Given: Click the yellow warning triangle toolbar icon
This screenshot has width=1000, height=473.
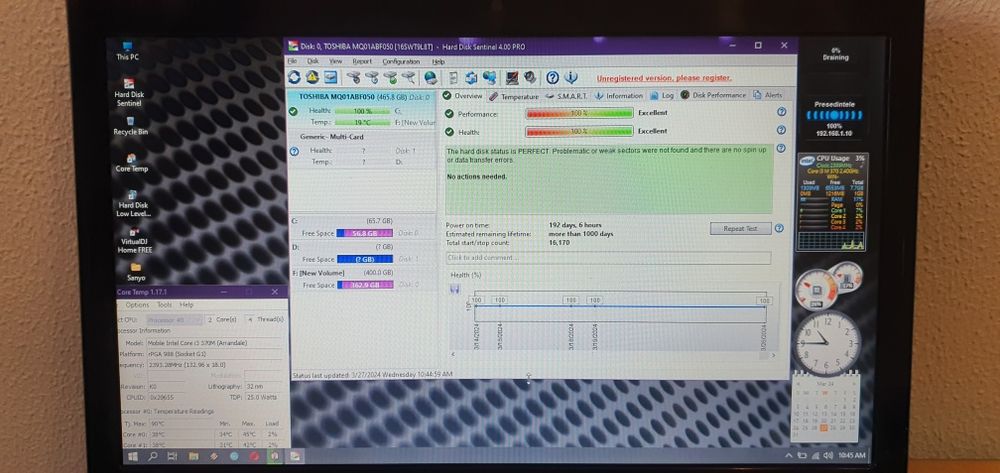Looking at the screenshot, I should 312,77.
